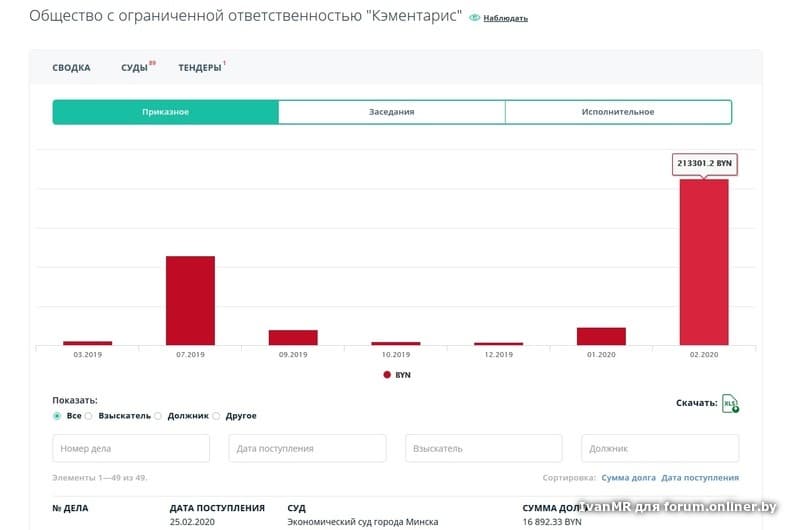Click the 25.02.2020 date cell
Image resolution: width=800 pixels, height=530 pixels.
192,522
